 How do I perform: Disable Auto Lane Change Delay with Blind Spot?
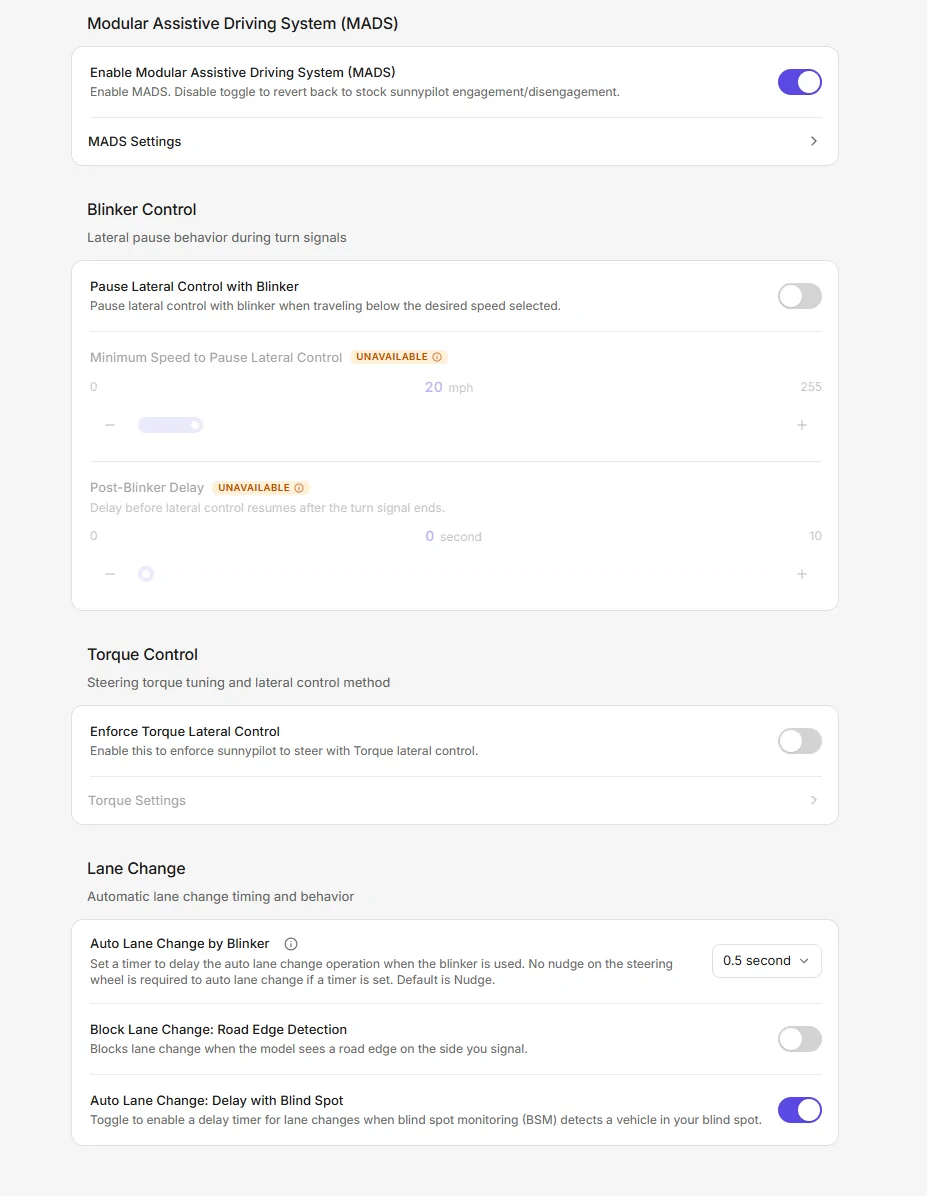pyautogui.click(x=799, y=1110)
